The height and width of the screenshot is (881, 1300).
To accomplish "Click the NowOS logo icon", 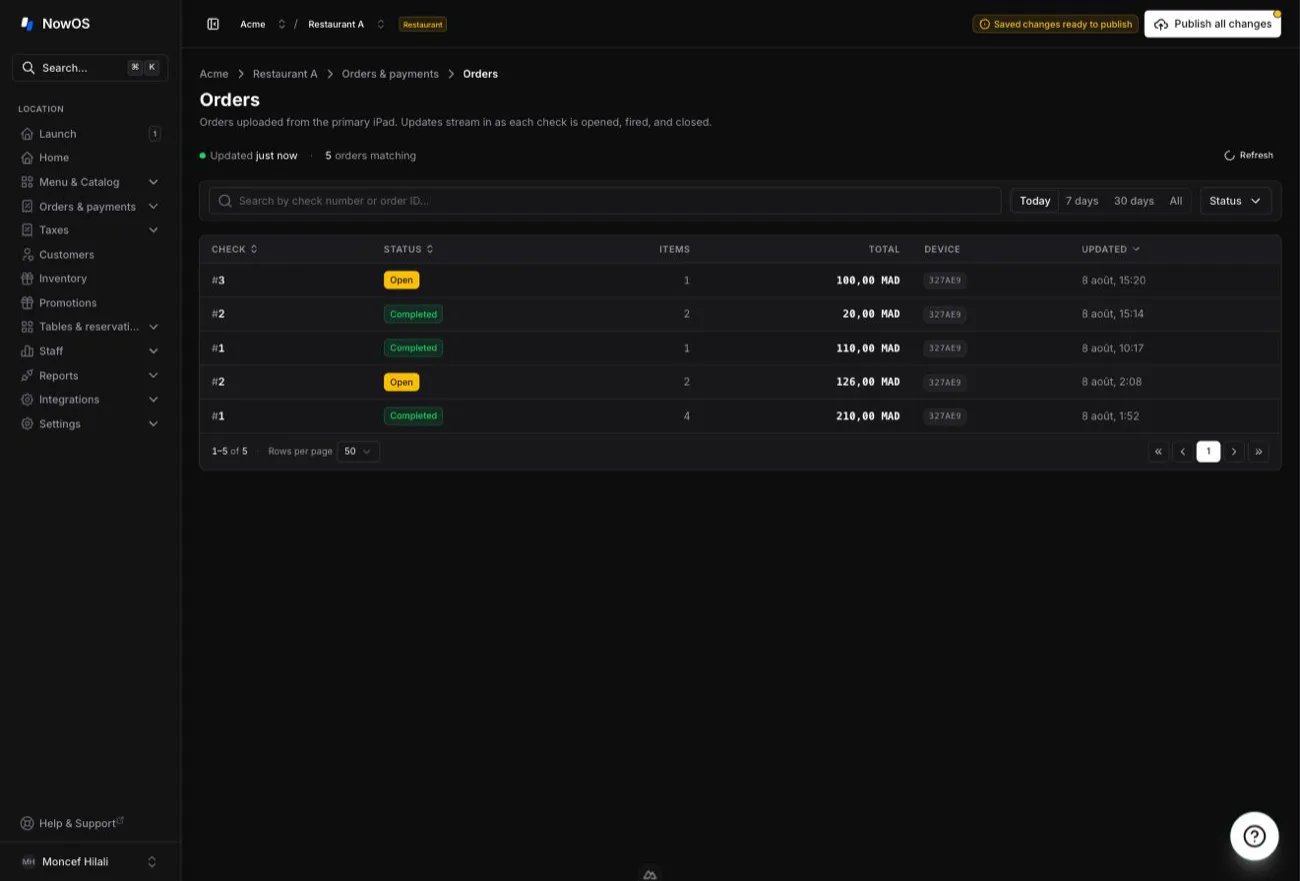I will click(x=27, y=23).
